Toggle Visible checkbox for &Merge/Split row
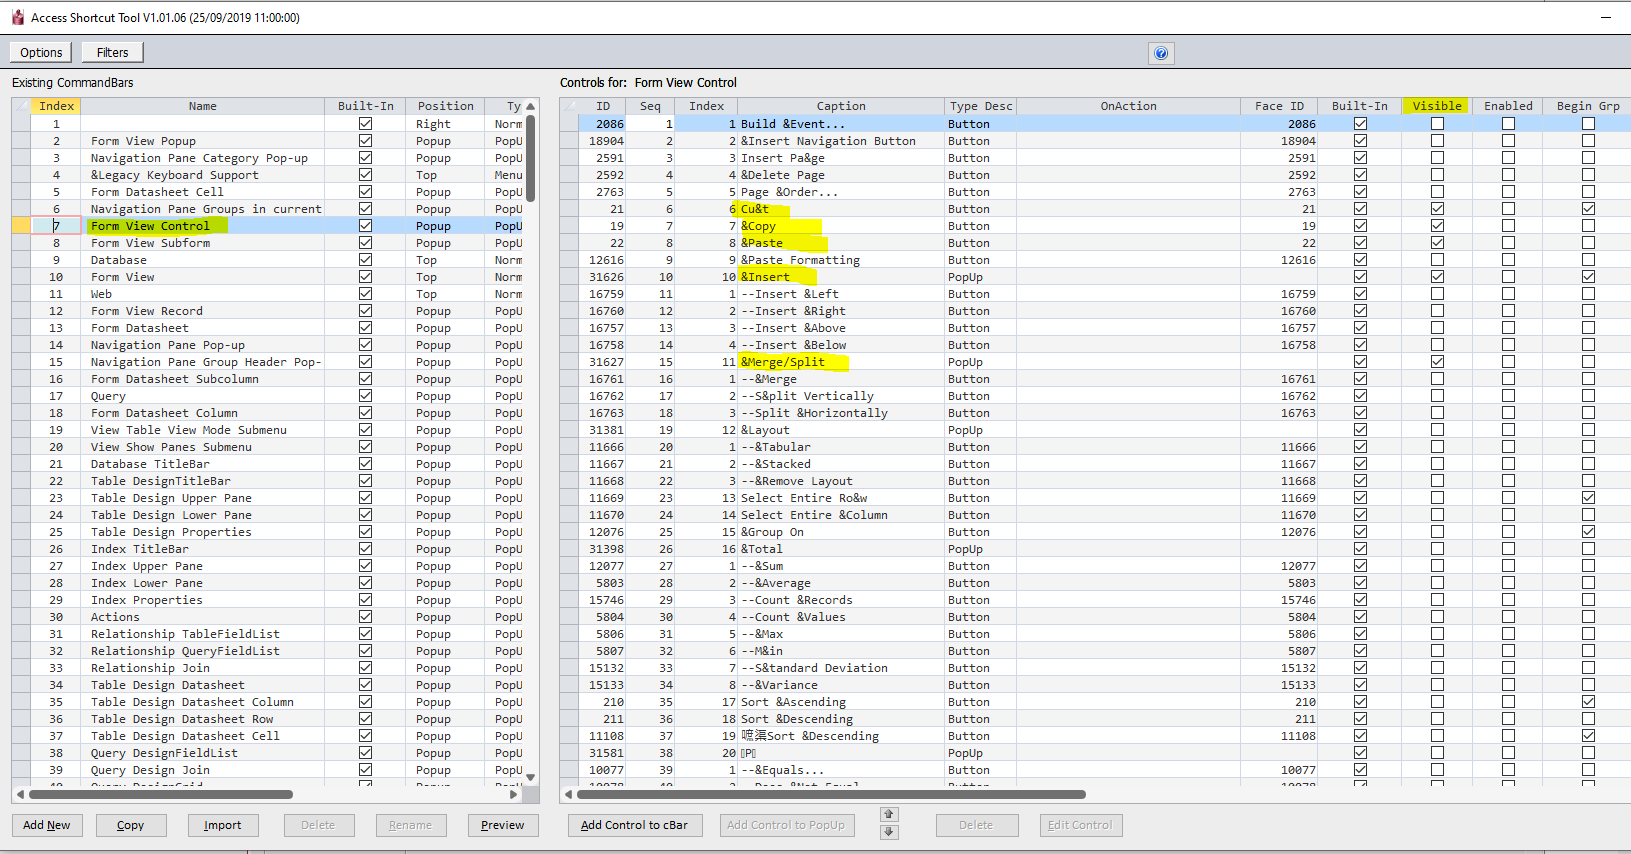This screenshot has height=854, width=1631. pyautogui.click(x=1437, y=362)
